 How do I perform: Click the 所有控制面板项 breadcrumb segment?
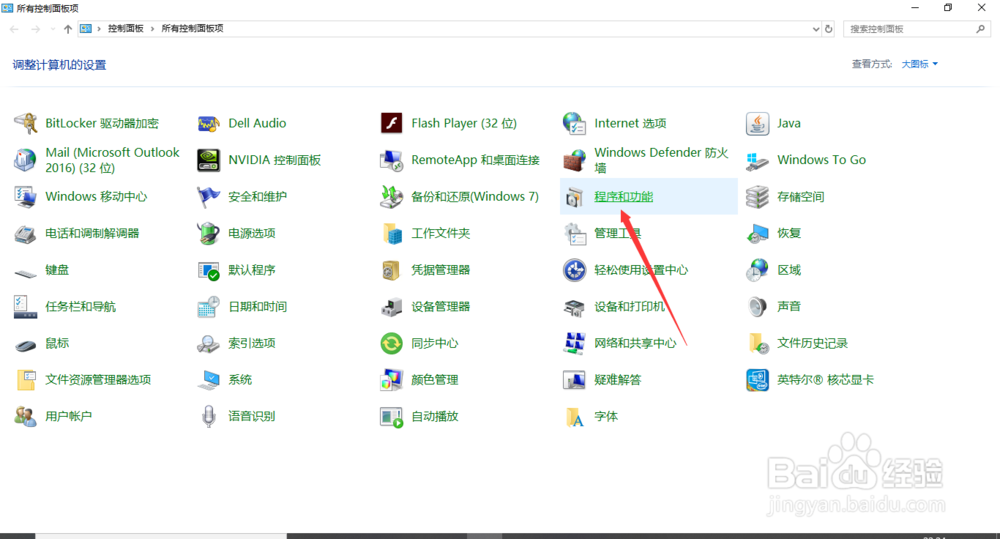(x=192, y=29)
